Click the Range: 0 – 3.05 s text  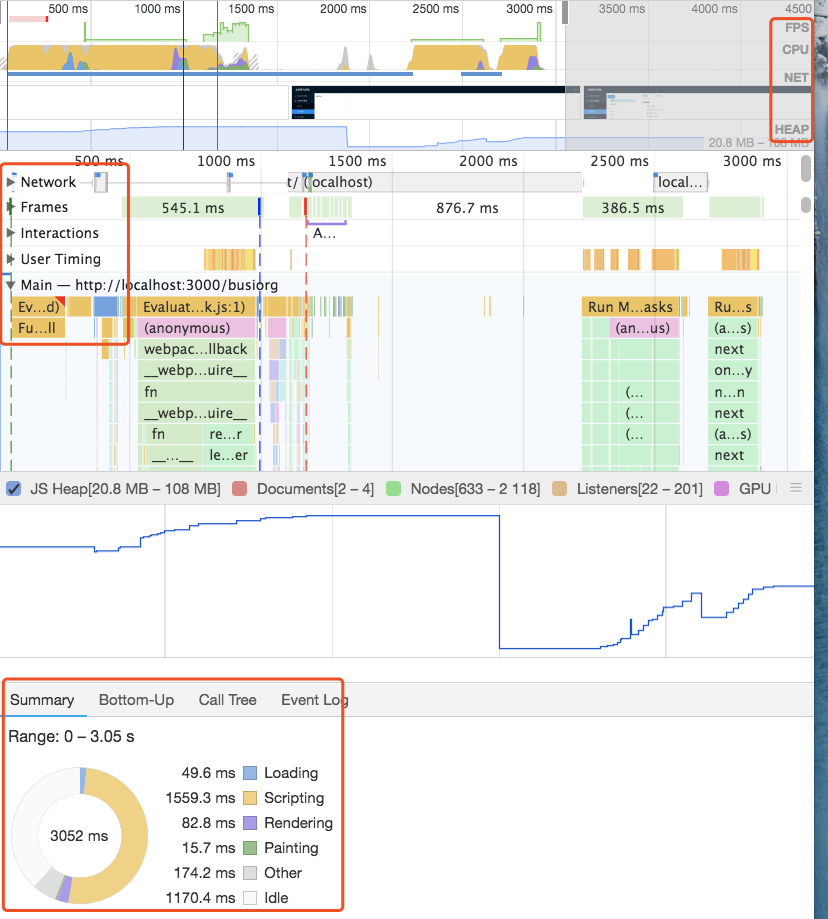click(x=71, y=737)
